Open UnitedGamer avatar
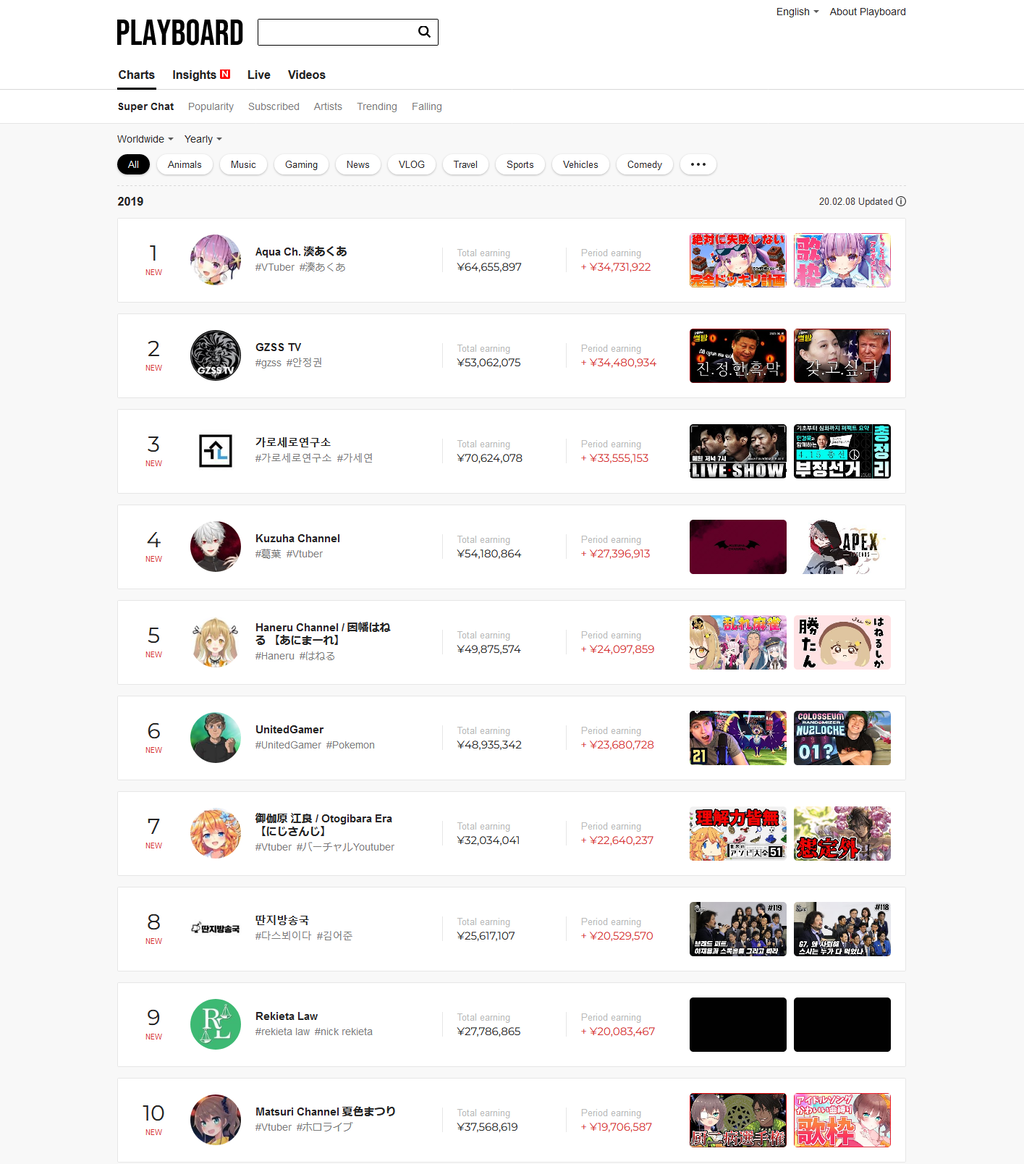 click(x=215, y=738)
